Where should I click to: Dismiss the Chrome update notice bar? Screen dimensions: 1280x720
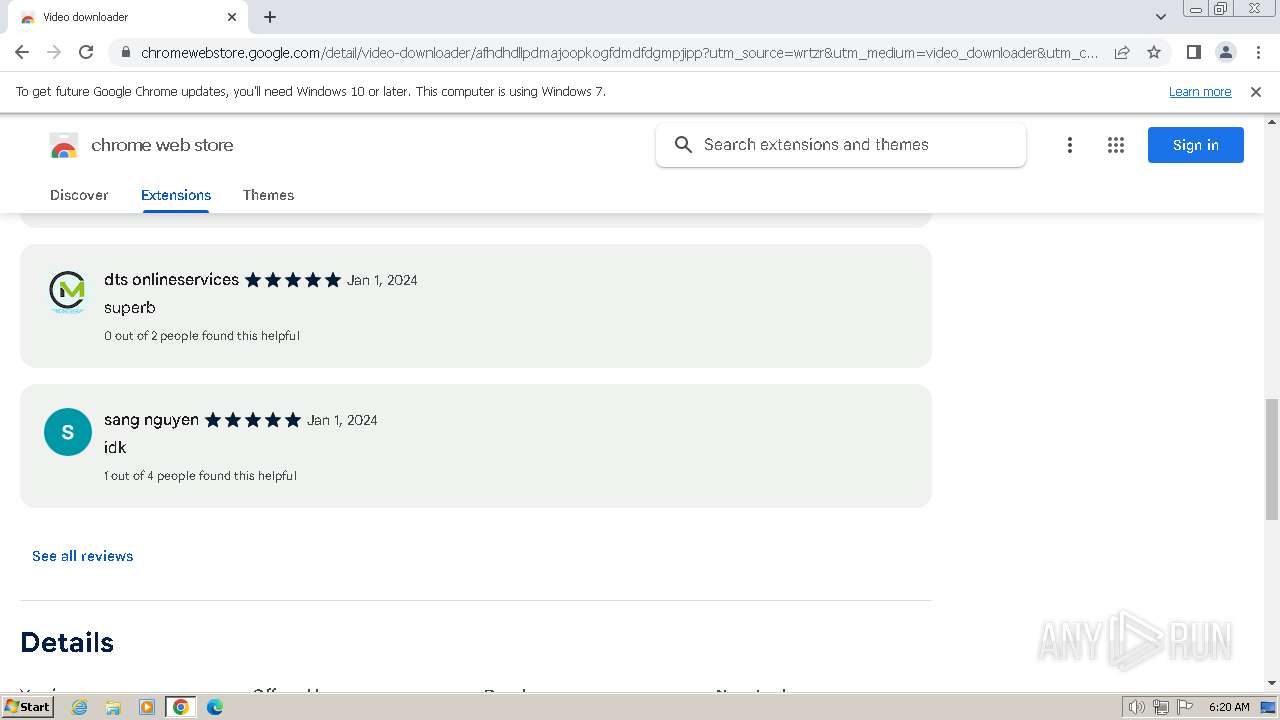tap(1256, 92)
